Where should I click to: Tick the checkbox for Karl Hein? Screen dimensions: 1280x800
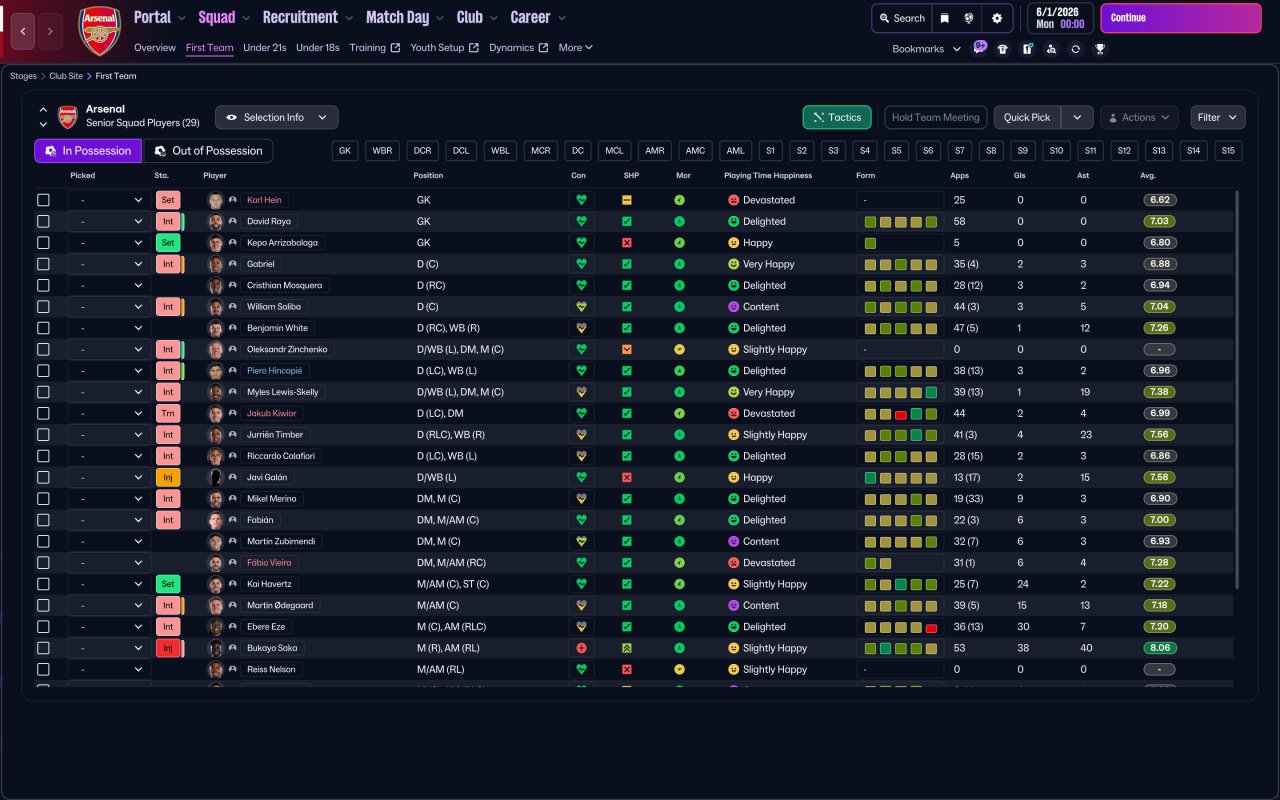[43, 200]
